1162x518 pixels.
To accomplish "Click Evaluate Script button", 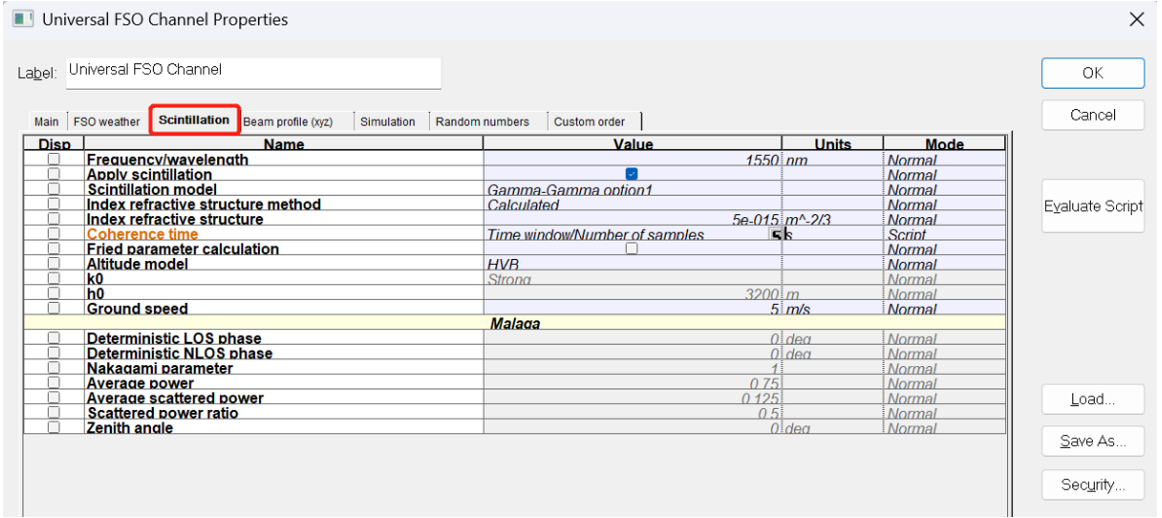I will tap(1092, 206).
